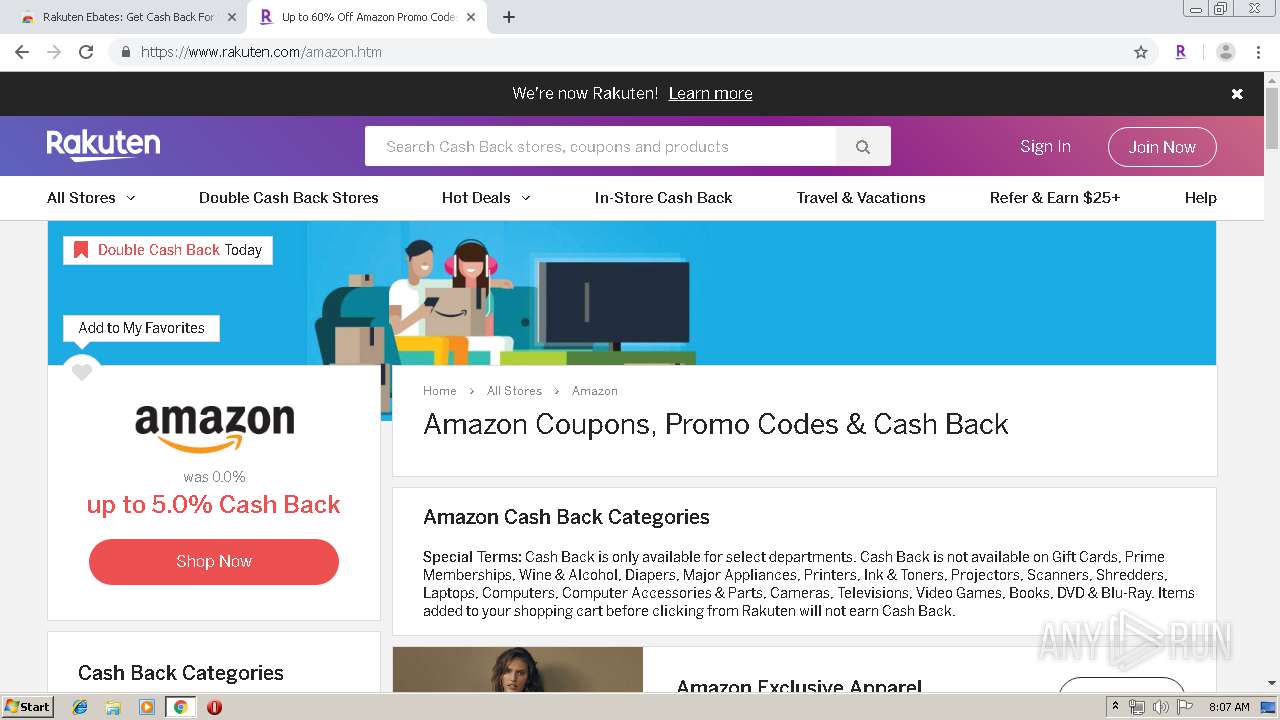Open a new tab with plus button
This screenshot has width=1280, height=720.
tap(509, 17)
